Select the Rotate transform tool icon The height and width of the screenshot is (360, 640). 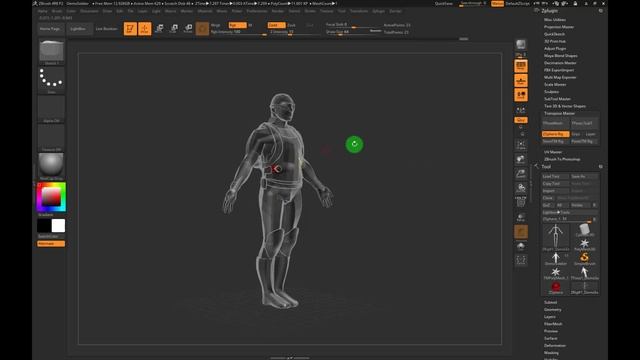pos(188,28)
